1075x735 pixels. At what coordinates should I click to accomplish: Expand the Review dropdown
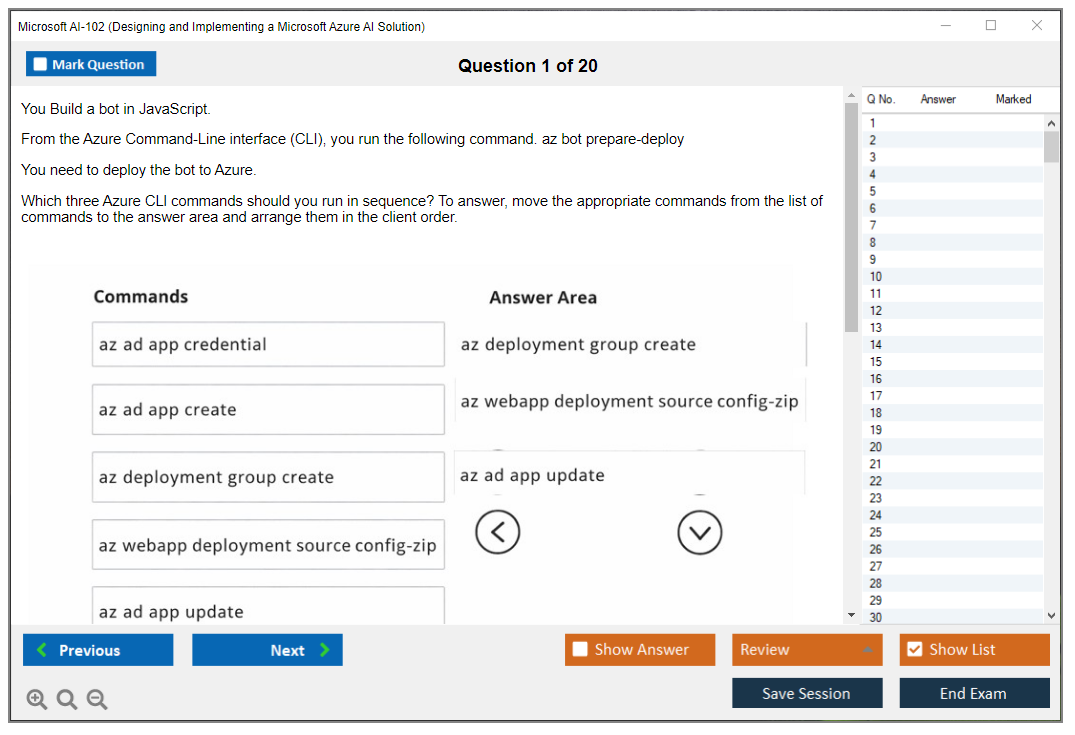867,650
